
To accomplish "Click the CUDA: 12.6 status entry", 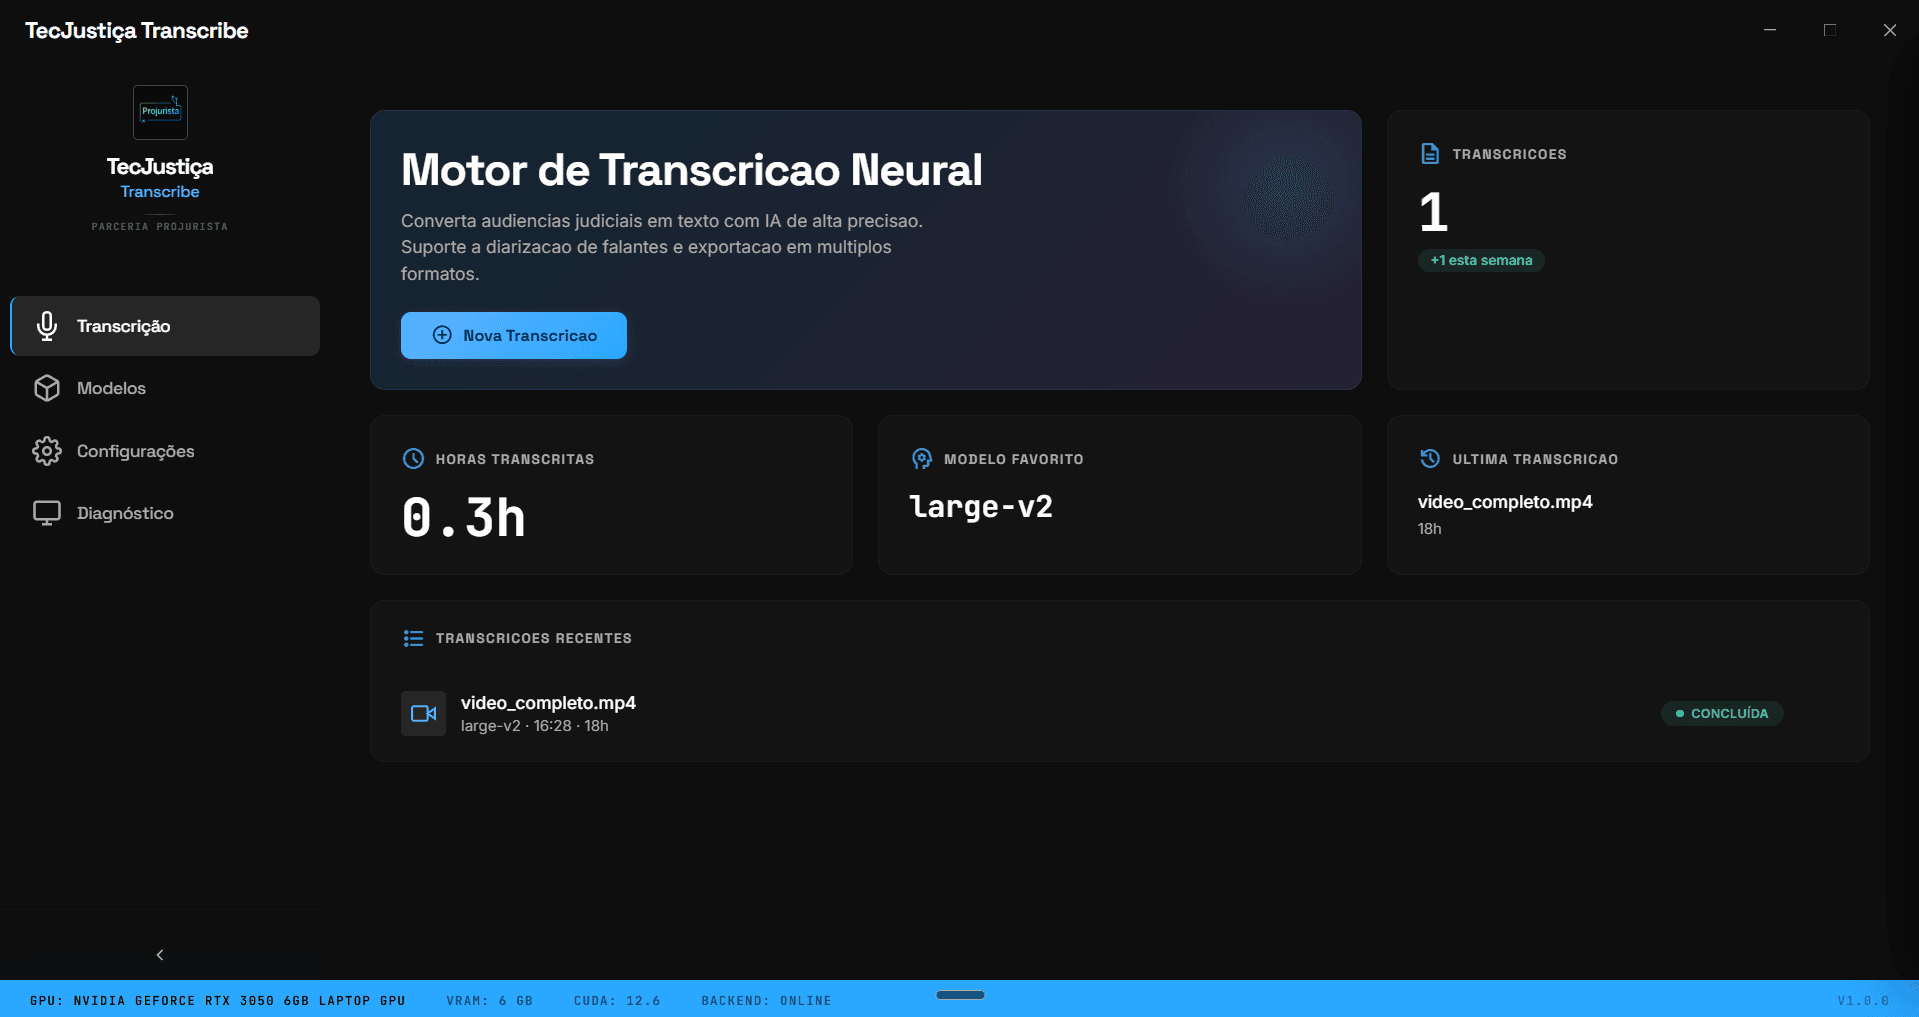I will tap(617, 1000).
